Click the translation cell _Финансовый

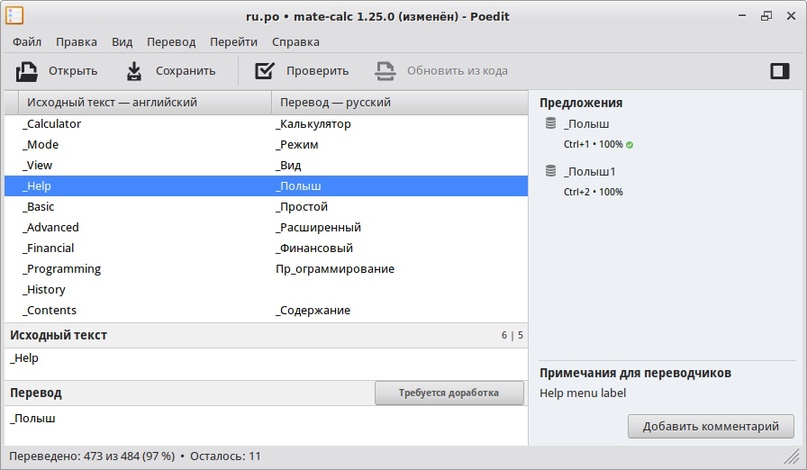click(314, 248)
